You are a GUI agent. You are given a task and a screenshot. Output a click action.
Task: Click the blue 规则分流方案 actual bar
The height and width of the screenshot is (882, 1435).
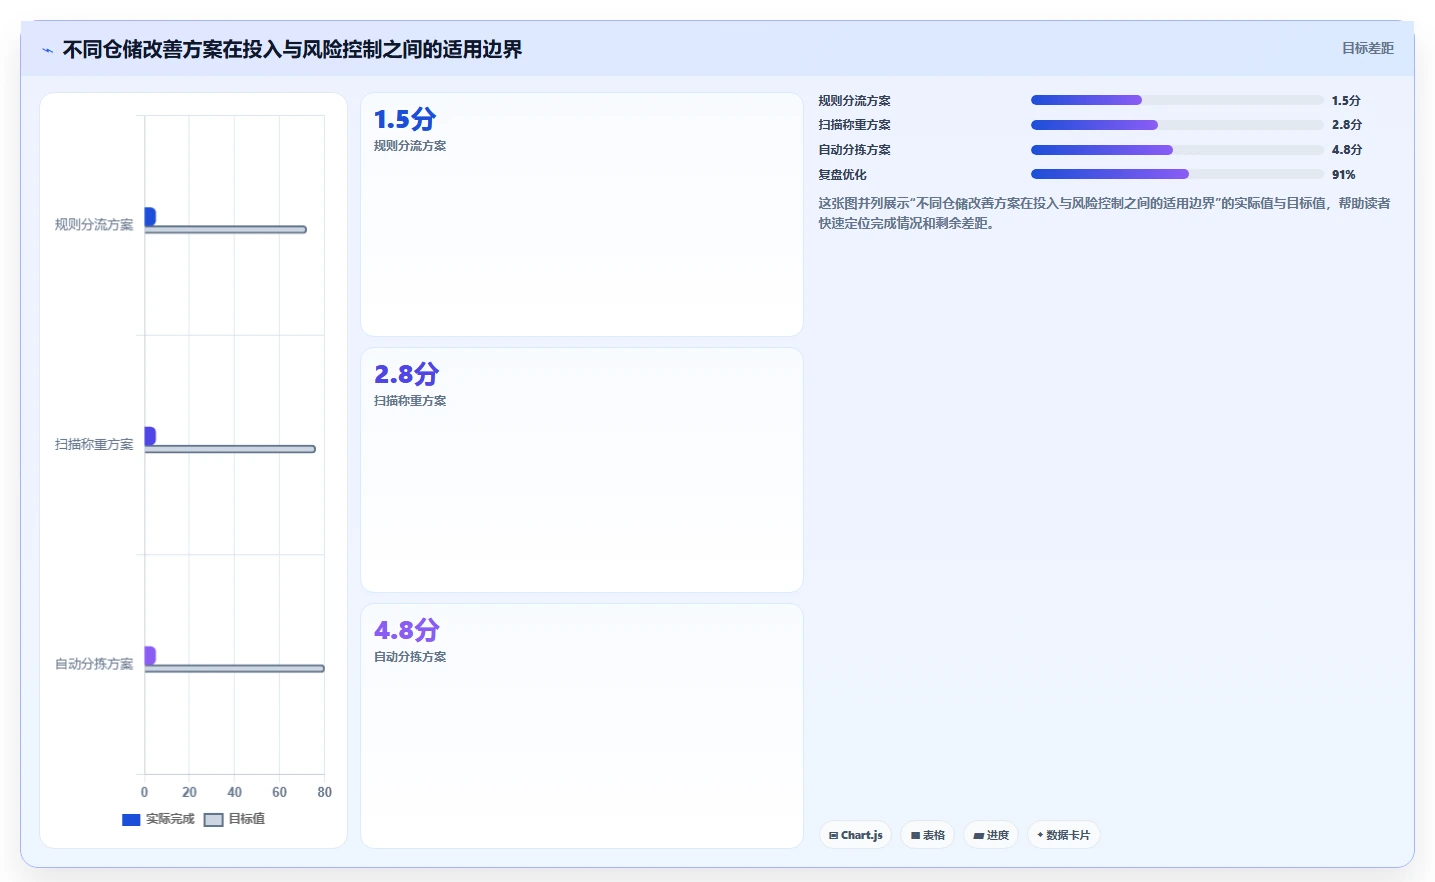pos(150,216)
